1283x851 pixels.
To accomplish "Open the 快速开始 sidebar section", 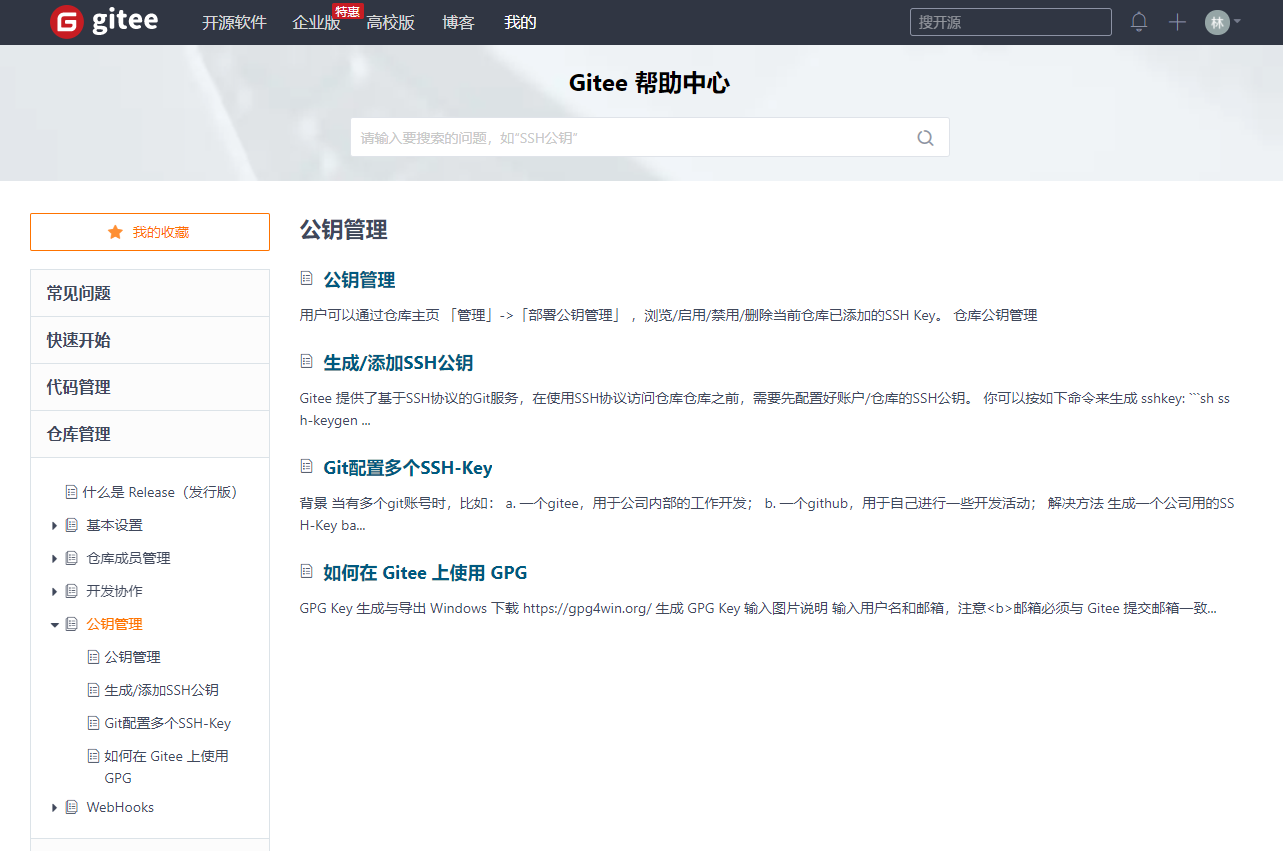I will [x=150, y=340].
